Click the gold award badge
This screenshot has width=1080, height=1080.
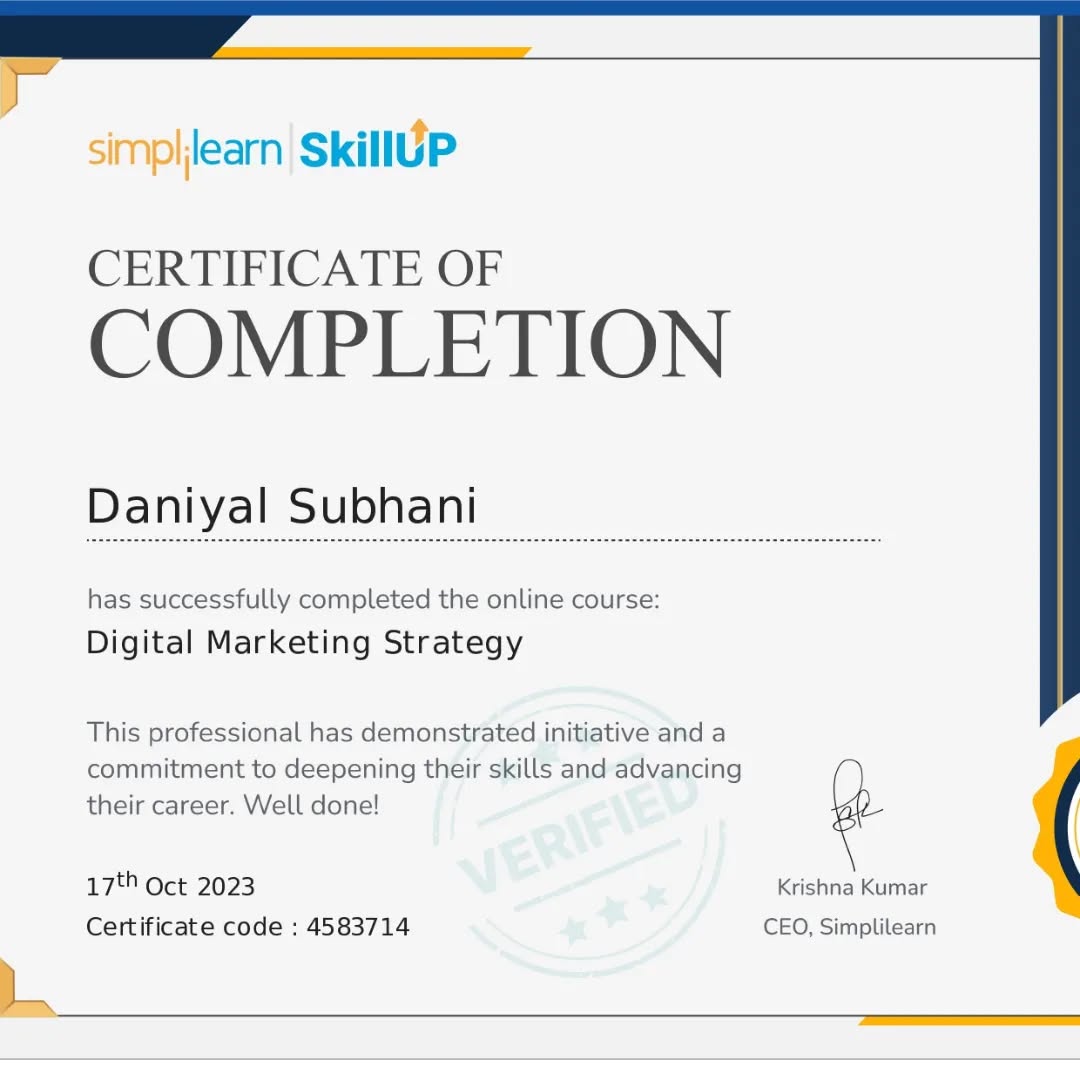[x=1056, y=826]
